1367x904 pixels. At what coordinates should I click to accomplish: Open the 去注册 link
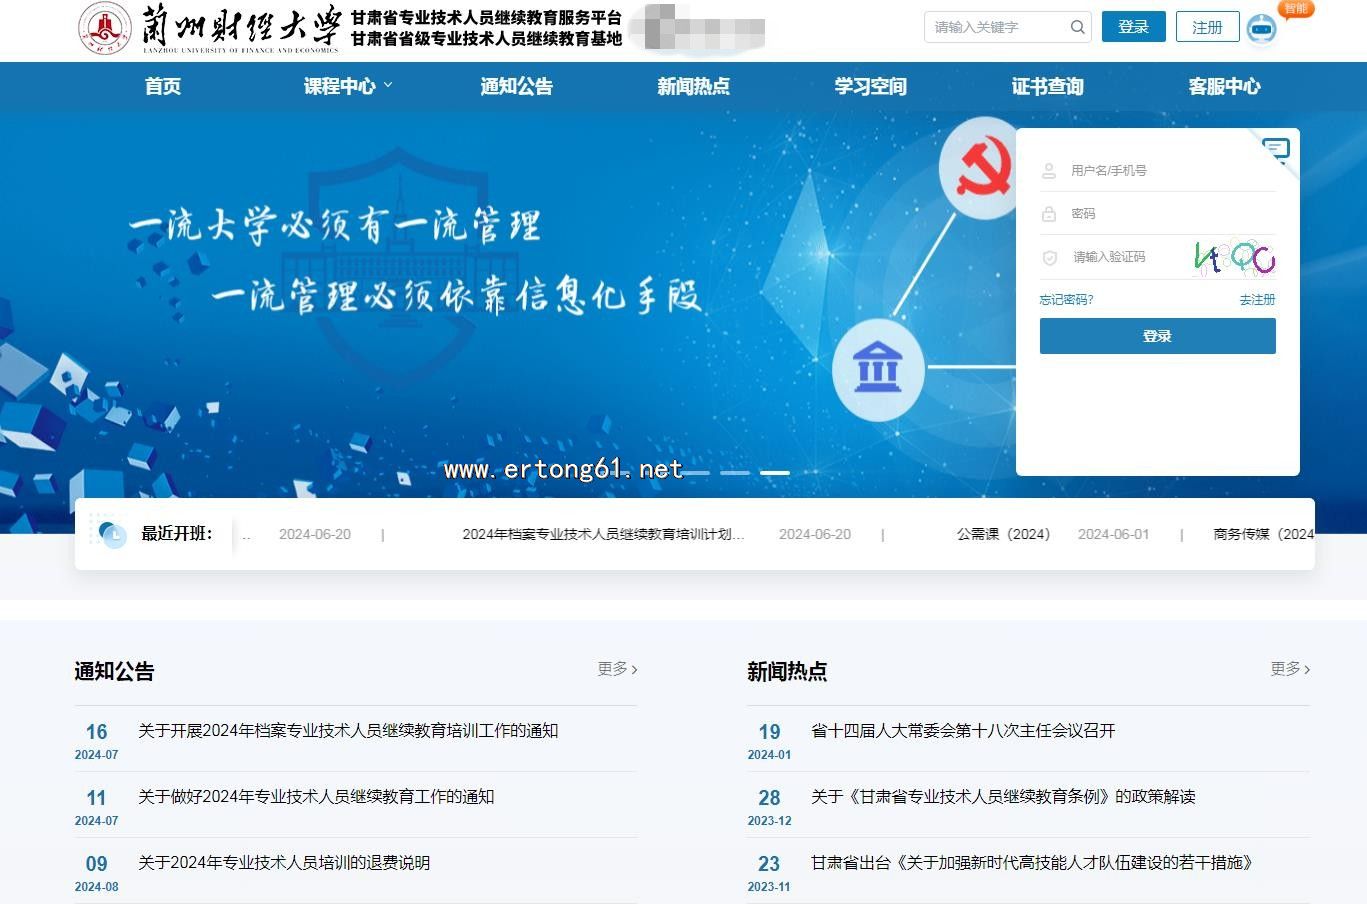tap(1257, 300)
